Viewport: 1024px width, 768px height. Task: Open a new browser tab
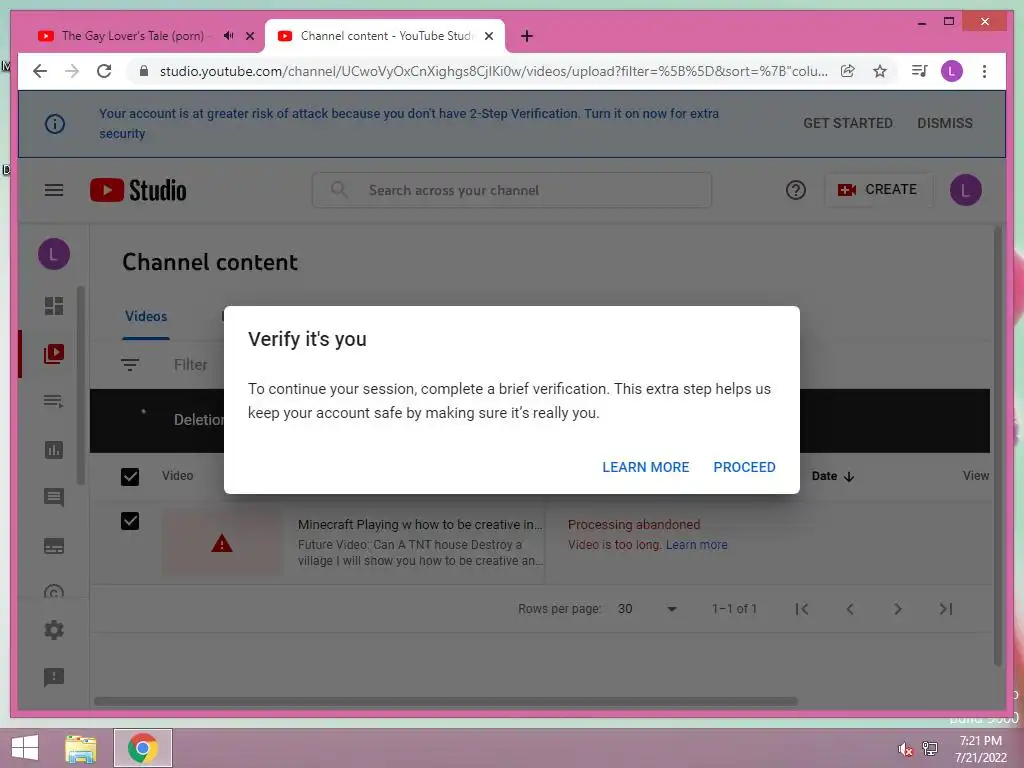[527, 36]
